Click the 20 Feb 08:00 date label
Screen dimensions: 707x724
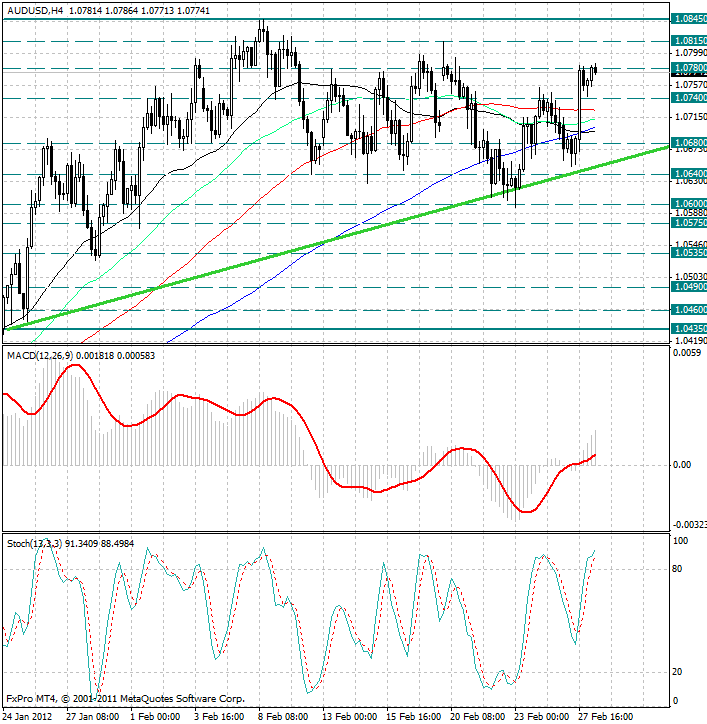point(477,717)
